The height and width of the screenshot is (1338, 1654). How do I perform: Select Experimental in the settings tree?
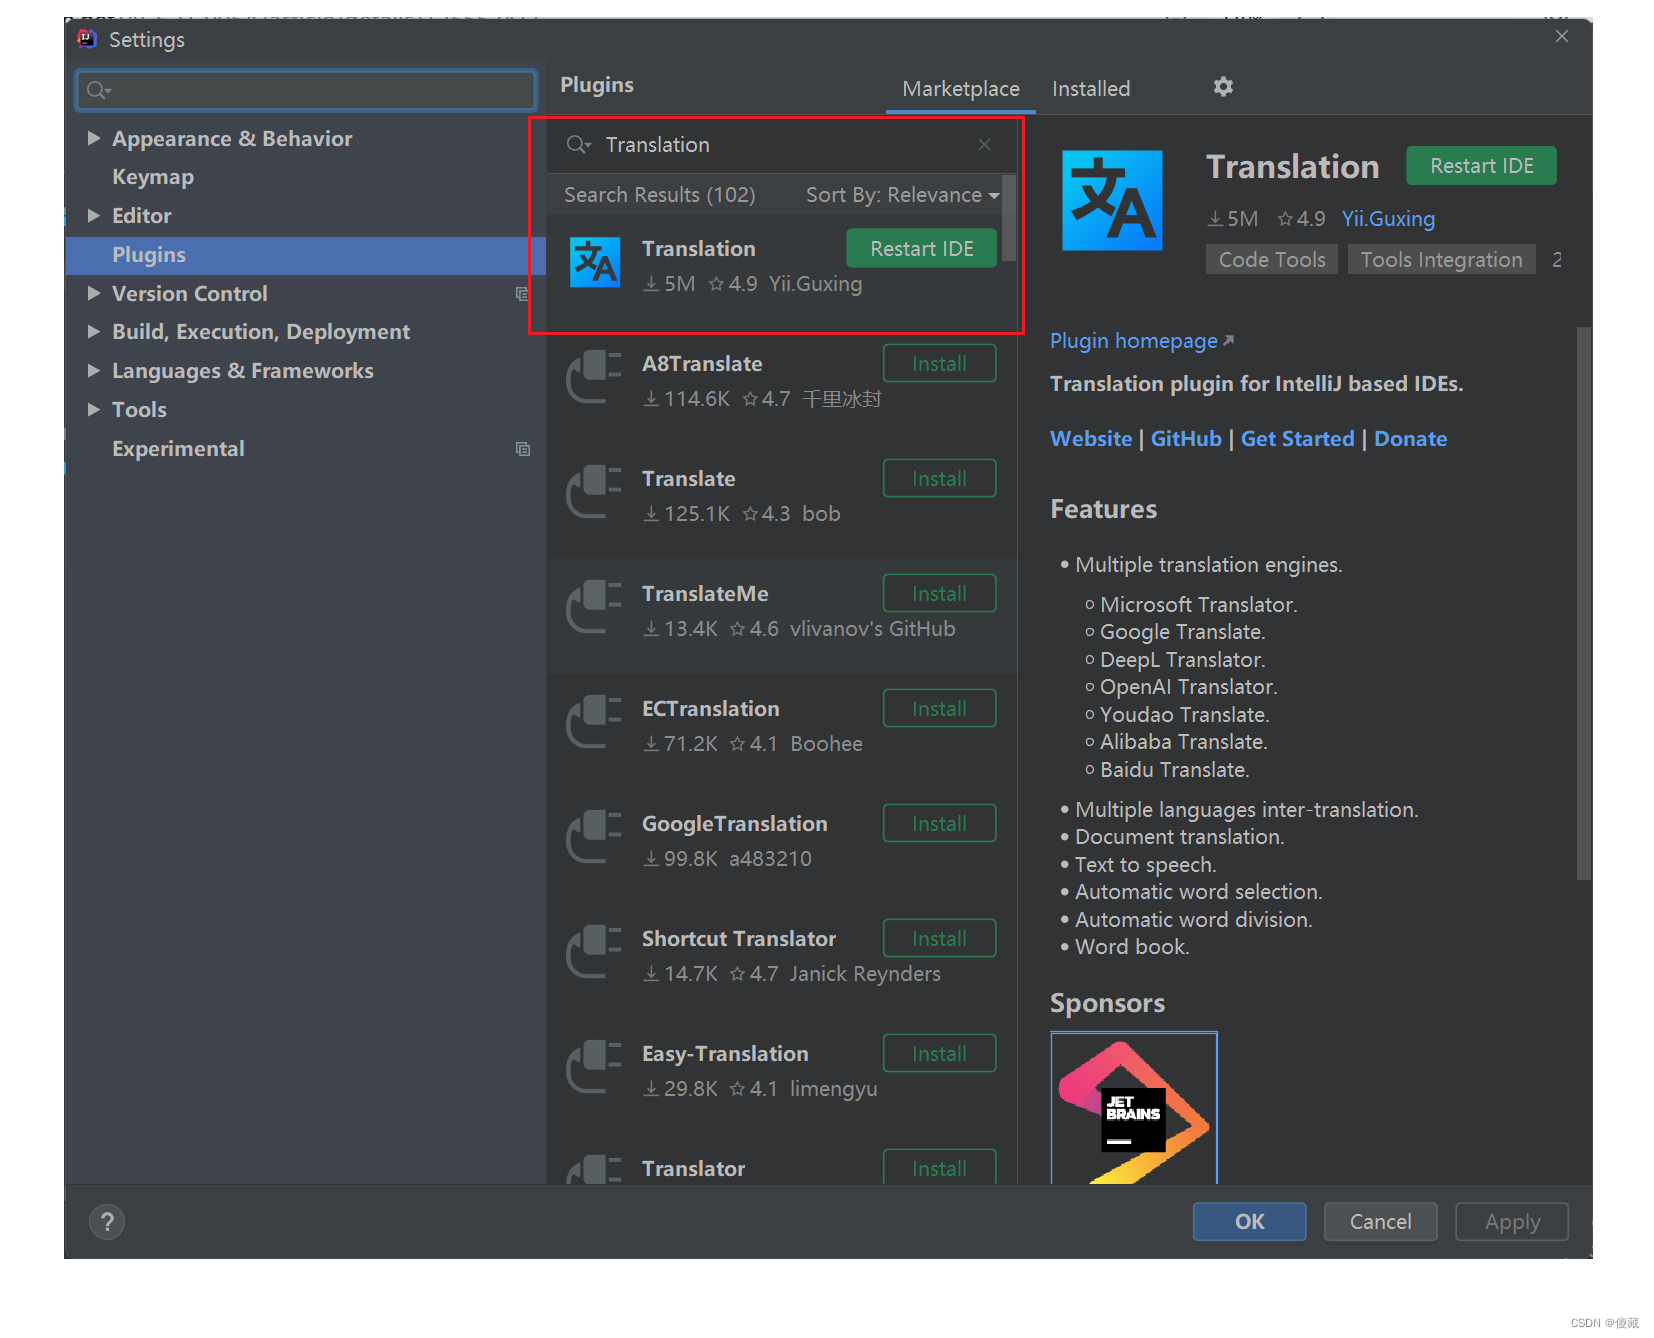[x=178, y=449]
